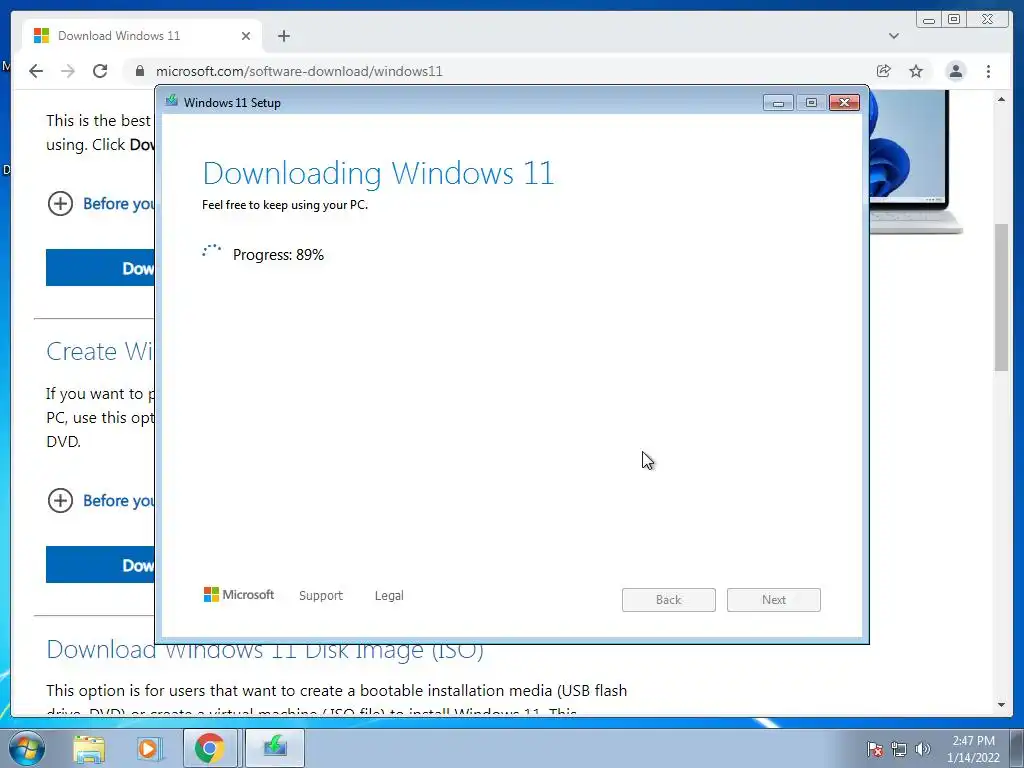This screenshot has height=768, width=1024.
Task: Click Chrome's forward arrow
Action: [68, 71]
